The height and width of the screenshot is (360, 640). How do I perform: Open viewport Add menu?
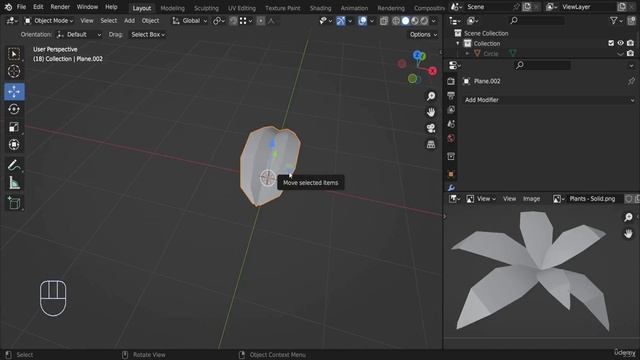(129, 20)
